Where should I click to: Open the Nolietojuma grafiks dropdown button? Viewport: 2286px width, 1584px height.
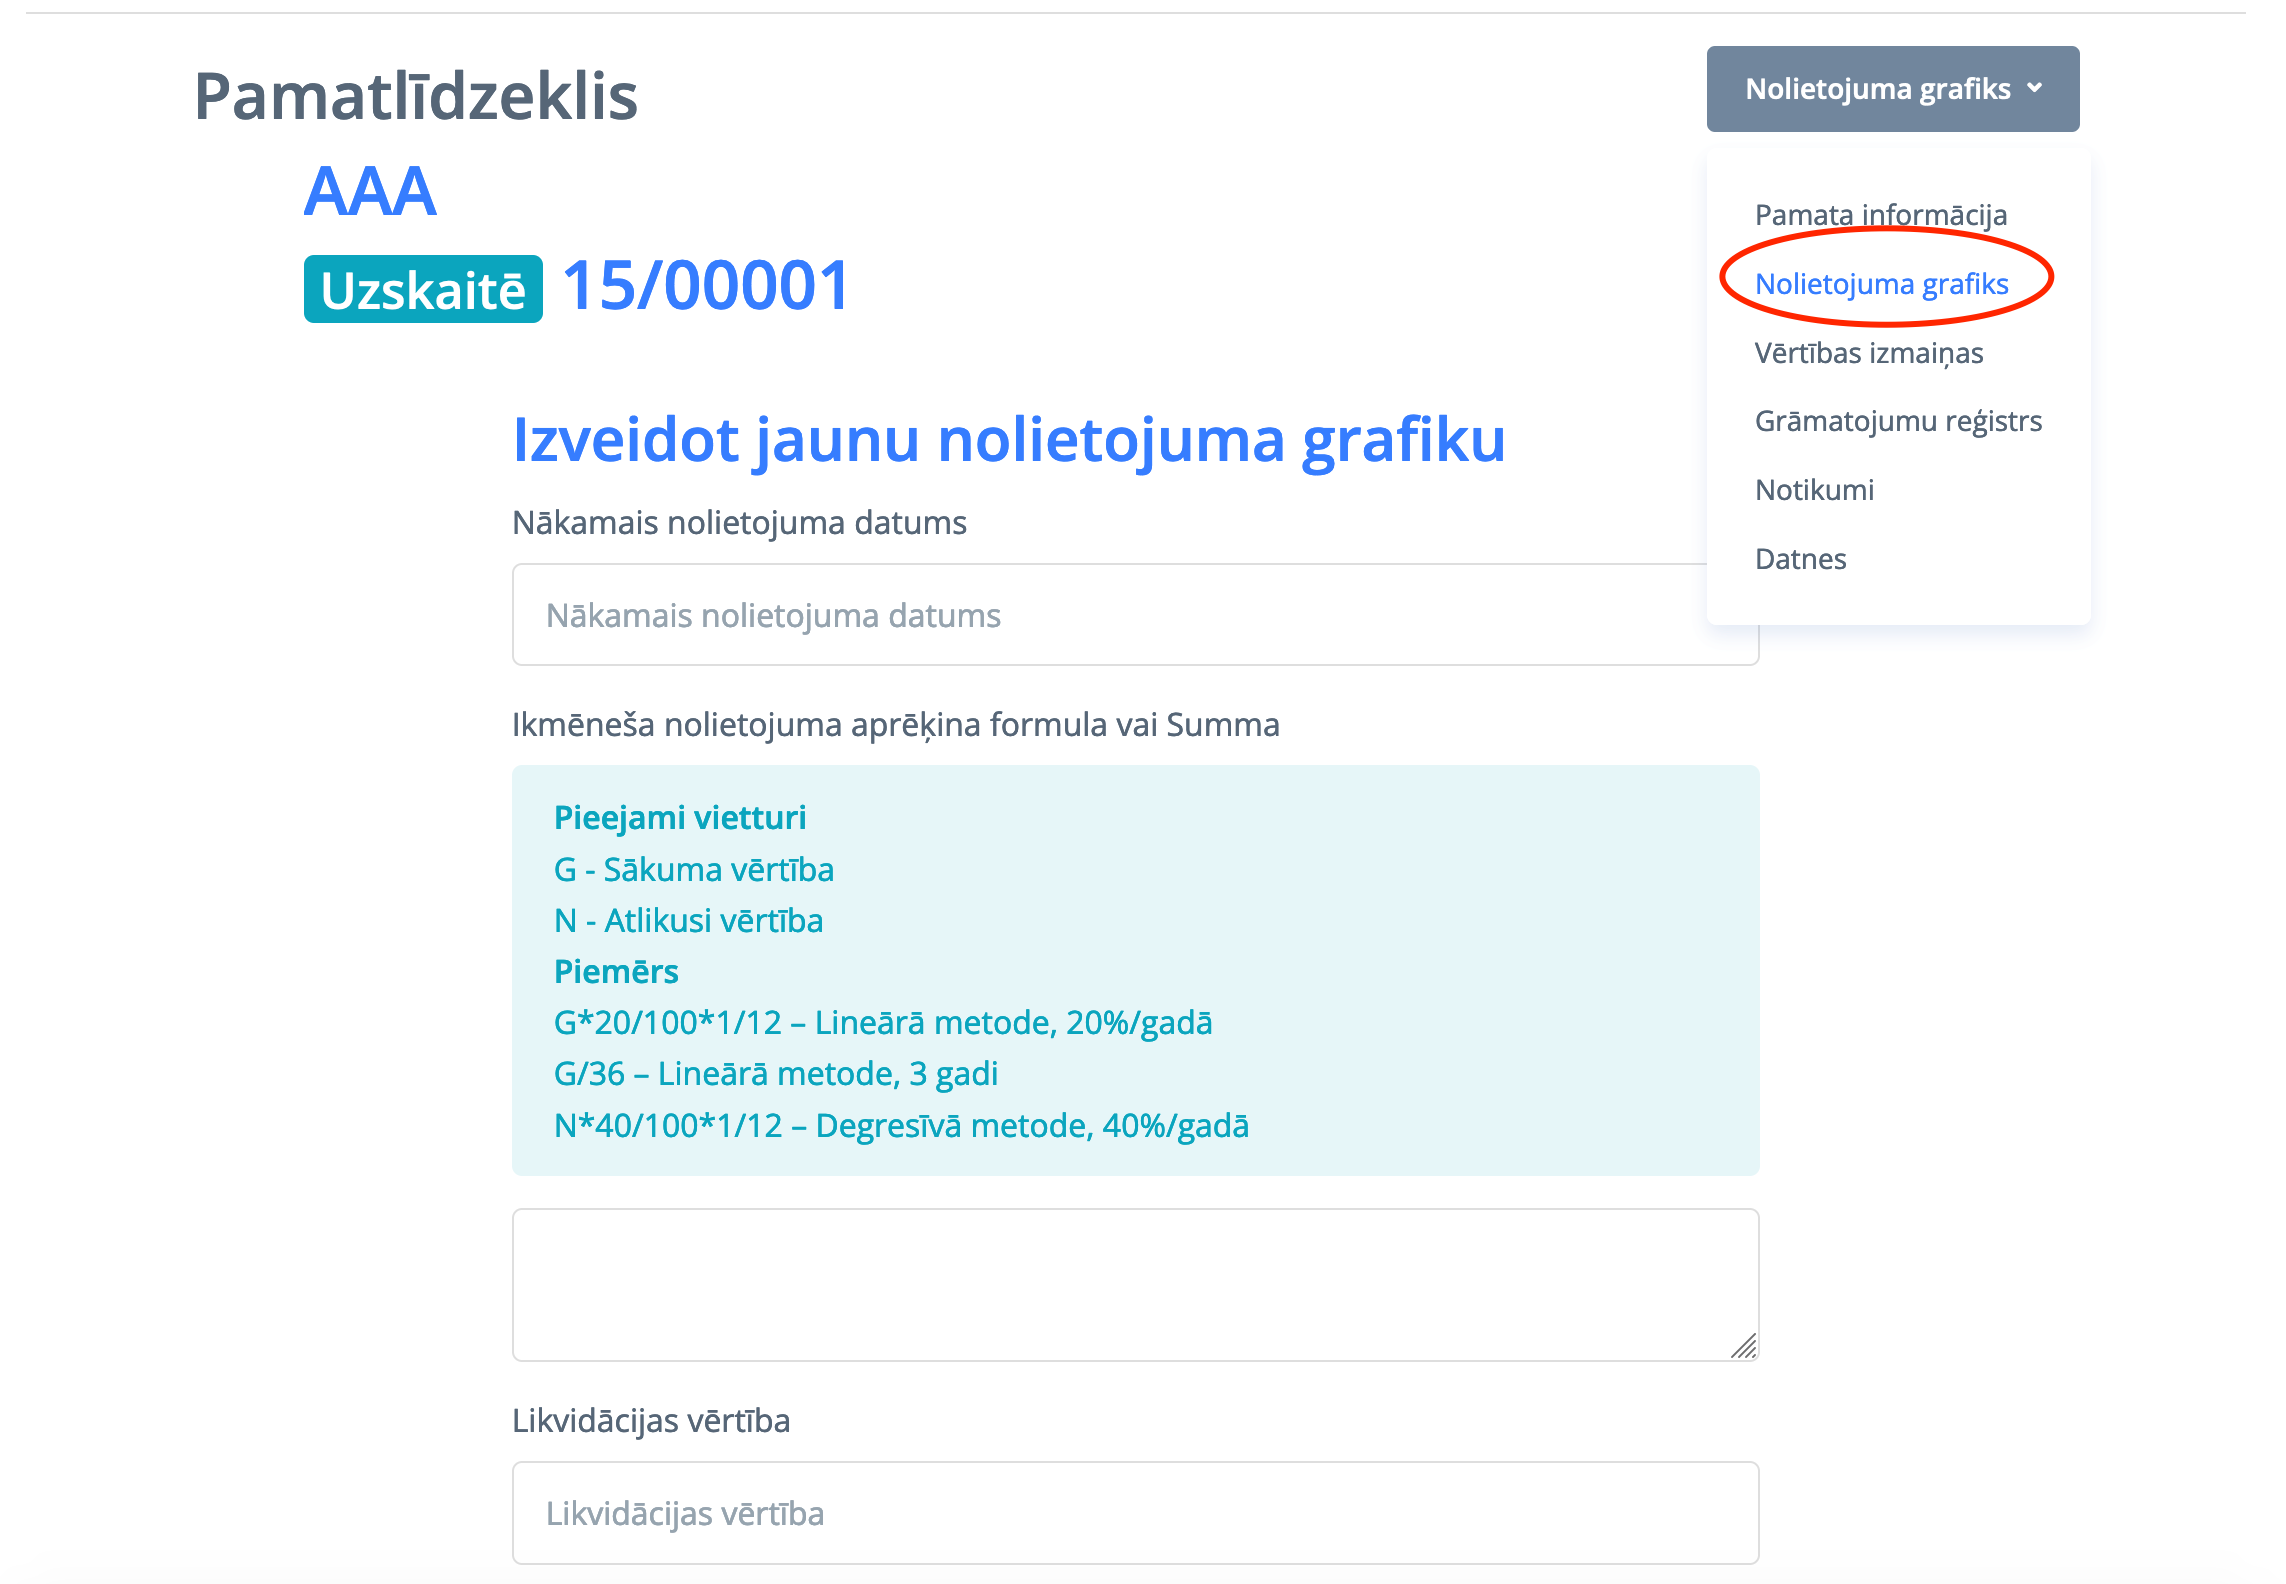tap(1876, 89)
